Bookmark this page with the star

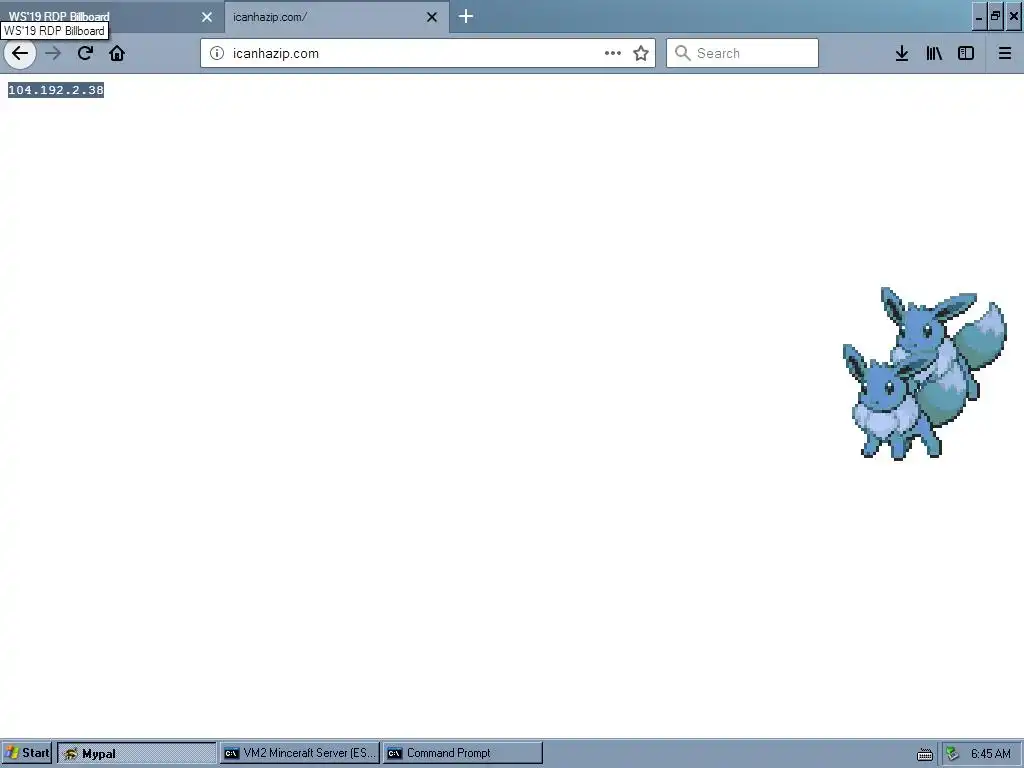641,54
